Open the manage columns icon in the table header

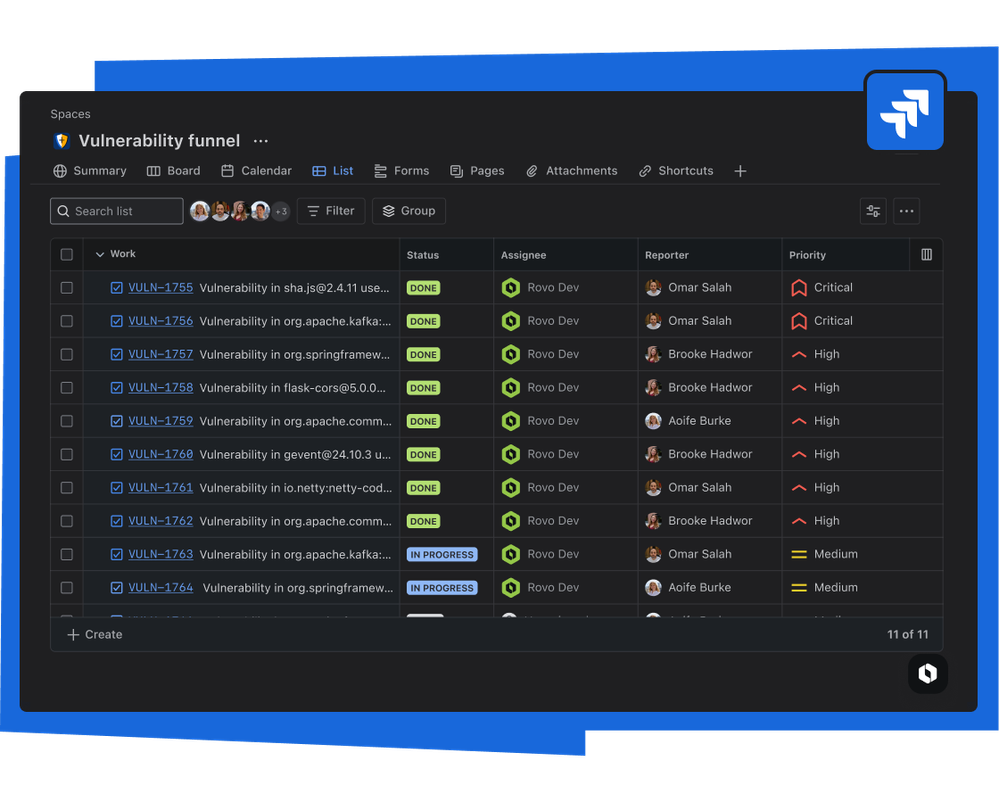click(925, 254)
